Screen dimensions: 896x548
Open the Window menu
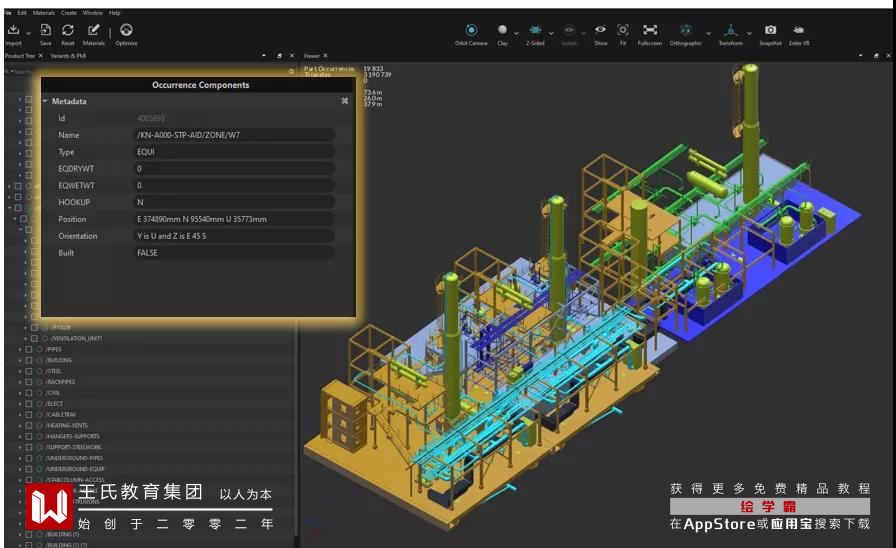93,13
